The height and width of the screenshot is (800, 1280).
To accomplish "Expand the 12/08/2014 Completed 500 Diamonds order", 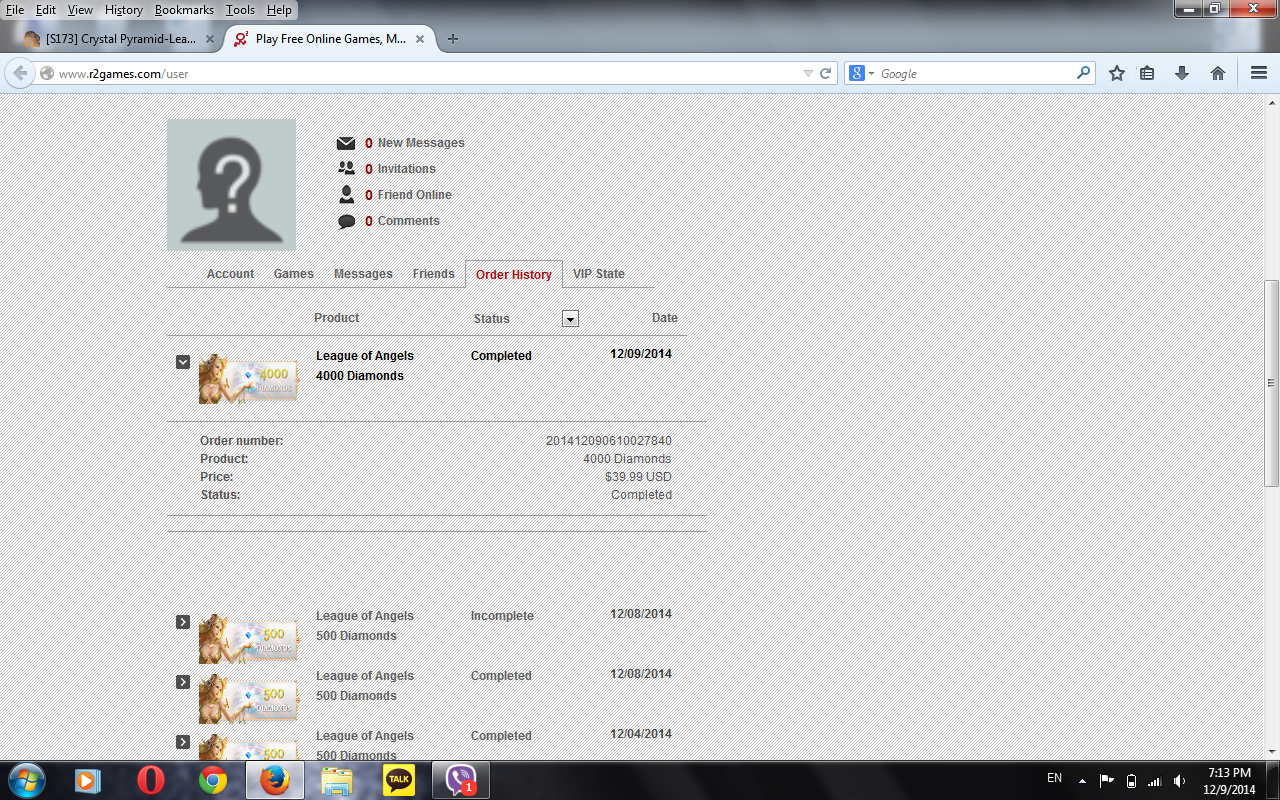I will click(183, 682).
